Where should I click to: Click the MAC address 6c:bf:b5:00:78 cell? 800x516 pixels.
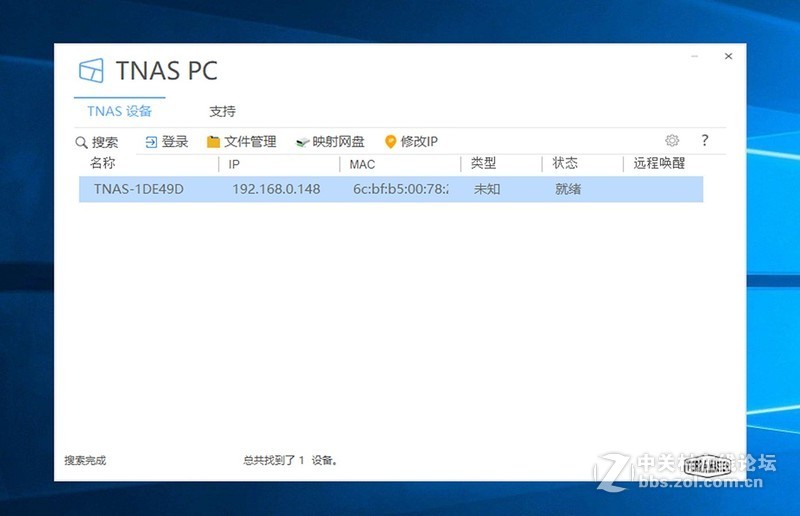coord(401,189)
